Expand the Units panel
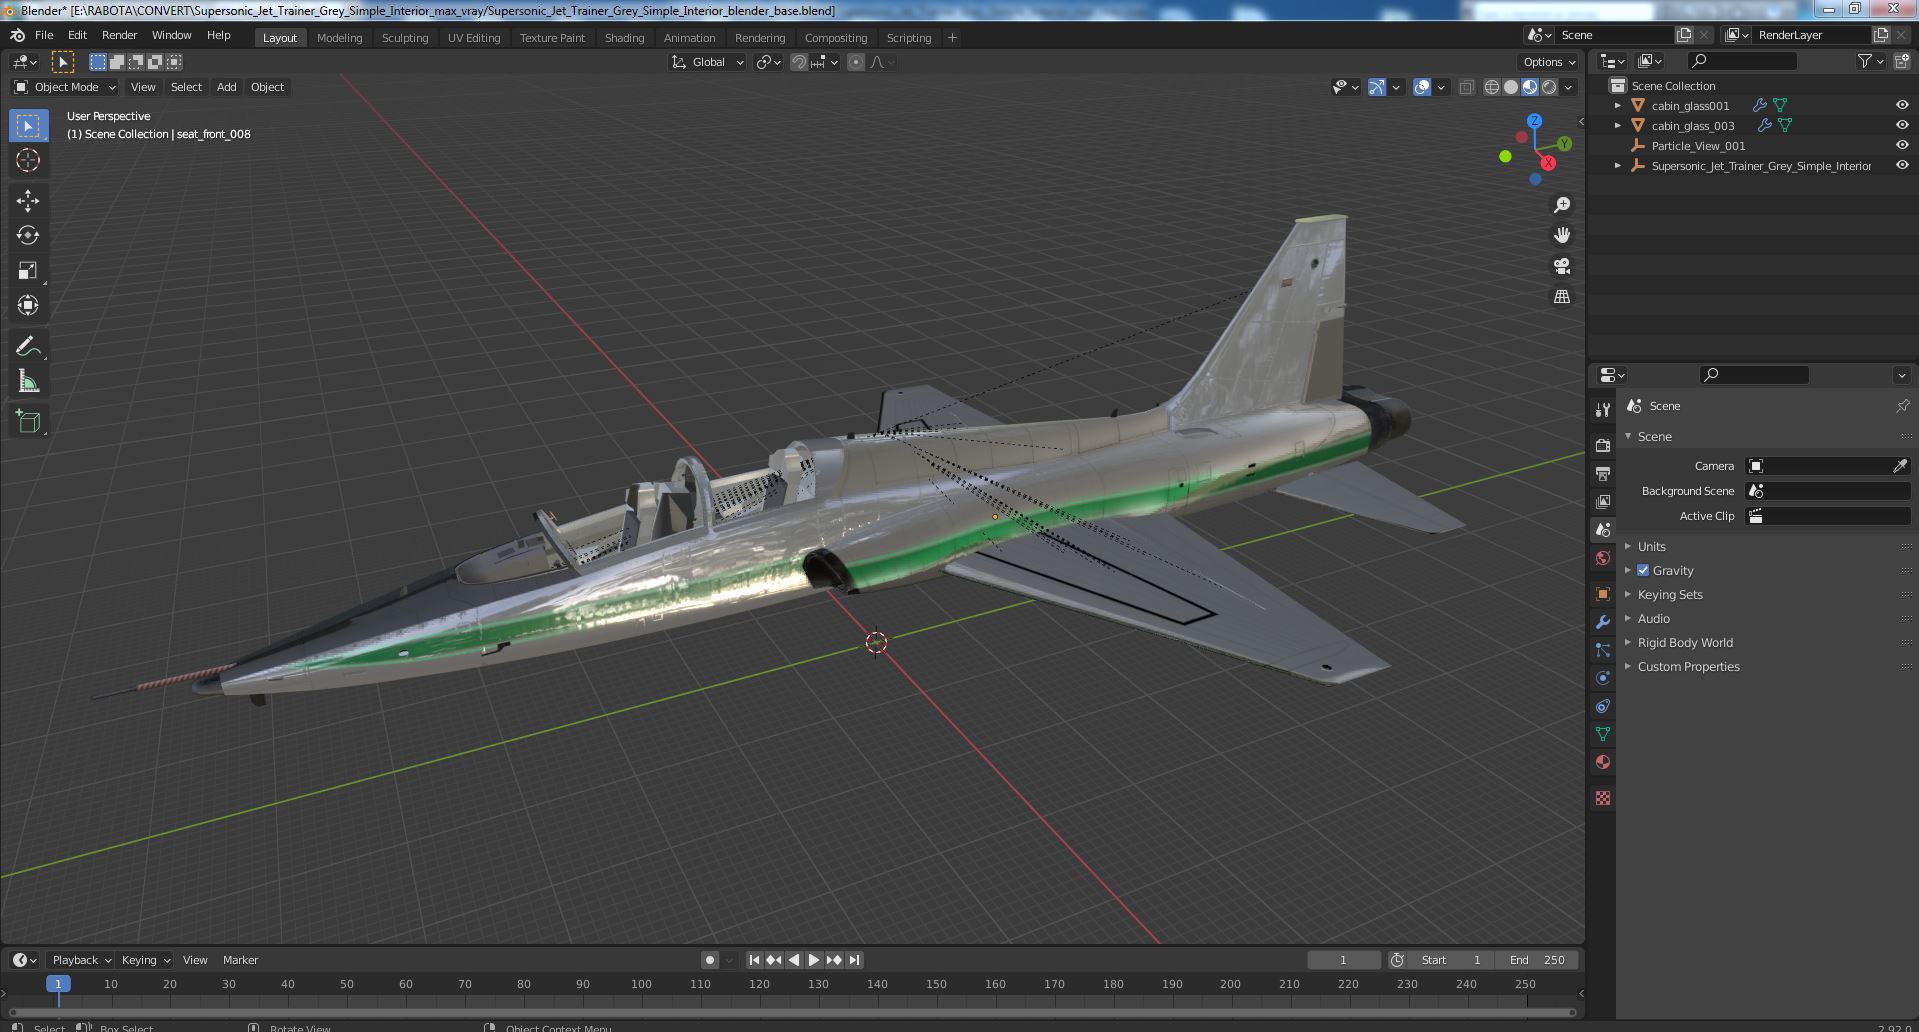The image size is (1919, 1032). click(x=1652, y=546)
